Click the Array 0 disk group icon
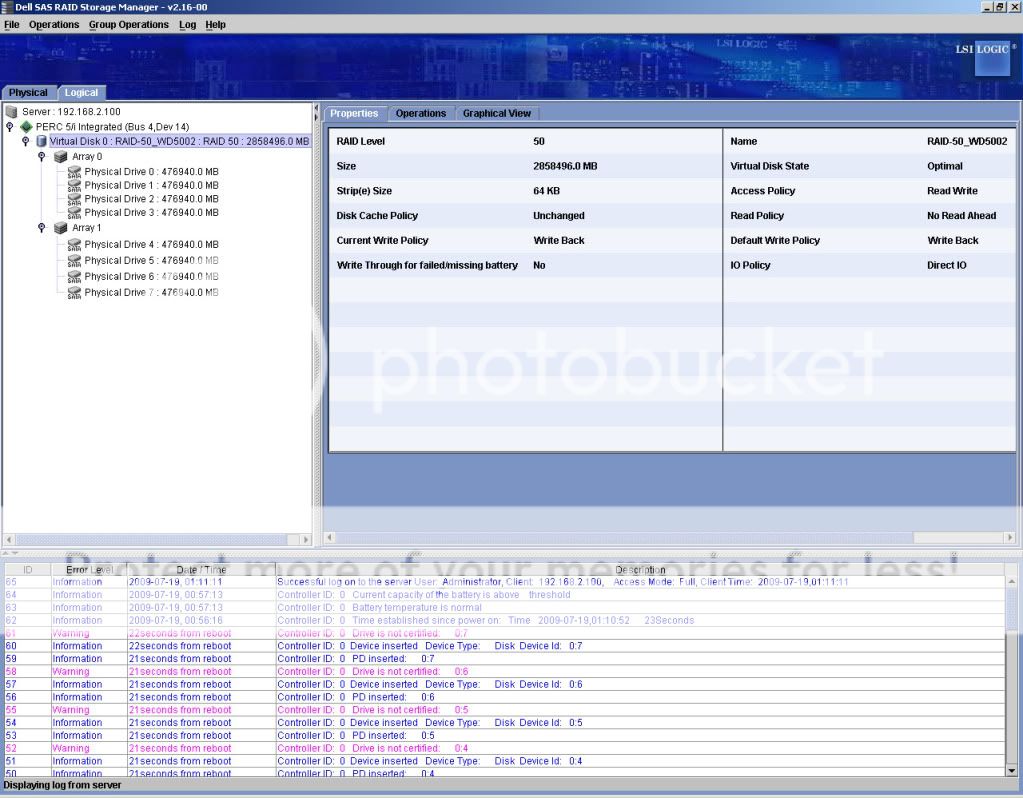 tap(61, 157)
